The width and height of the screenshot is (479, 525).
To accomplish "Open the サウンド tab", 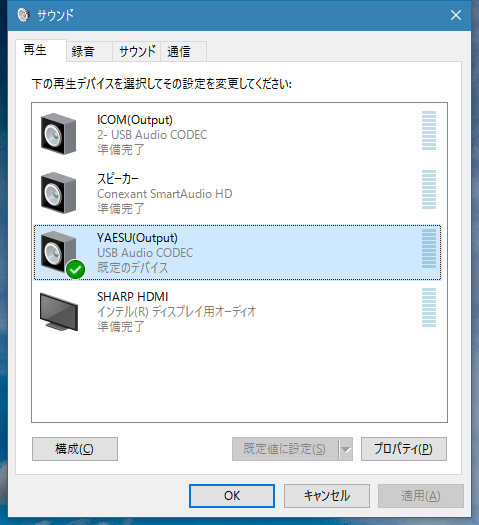I will [x=137, y=52].
